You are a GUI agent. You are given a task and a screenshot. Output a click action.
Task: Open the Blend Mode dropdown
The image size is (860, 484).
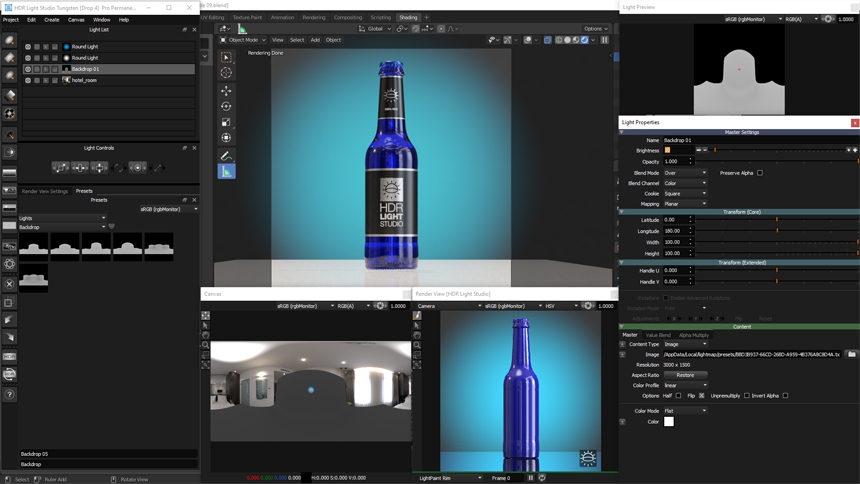pyautogui.click(x=685, y=173)
